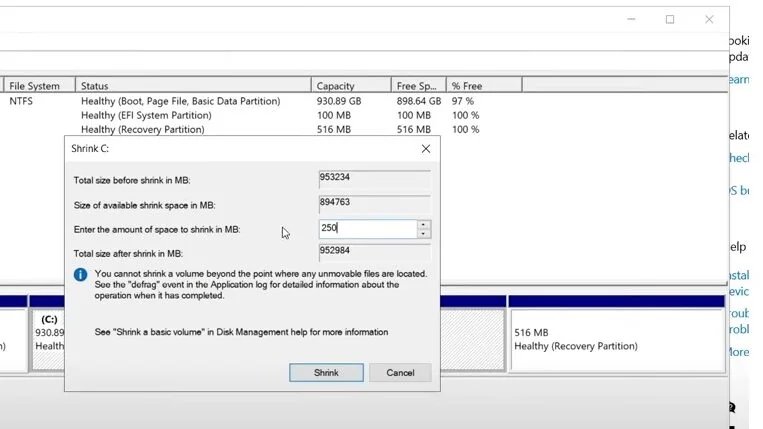Select the (C:) partition block in disk map
The image size is (763, 429).
click(x=48, y=340)
